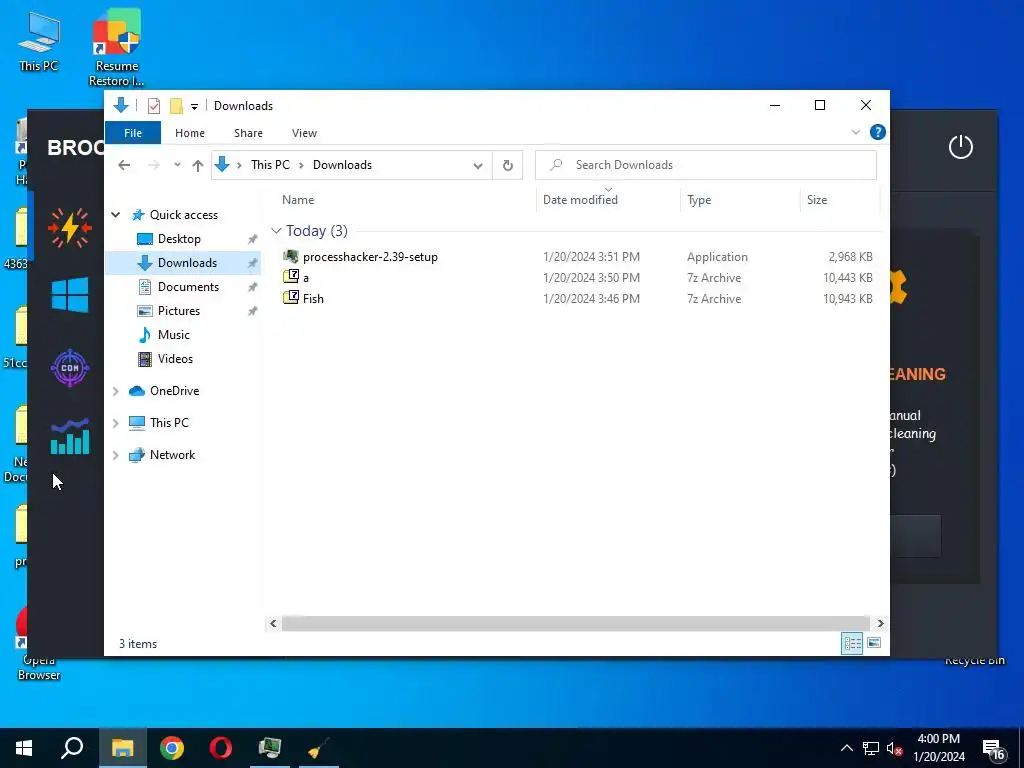Viewport: 1024px width, 768px height.
Task: Open the File ribbon tab
Action: [133, 133]
